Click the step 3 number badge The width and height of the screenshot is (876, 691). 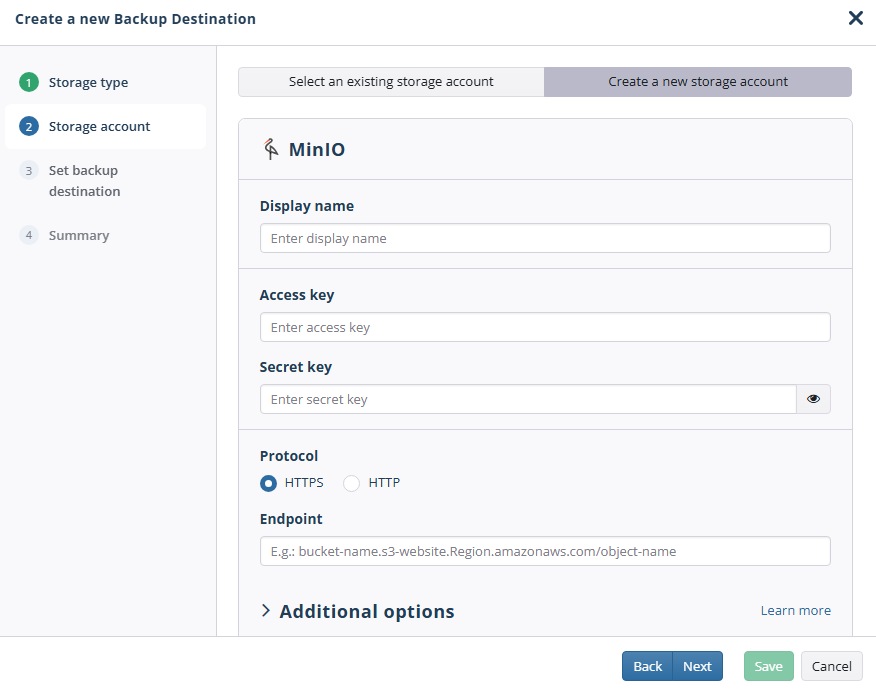29,170
